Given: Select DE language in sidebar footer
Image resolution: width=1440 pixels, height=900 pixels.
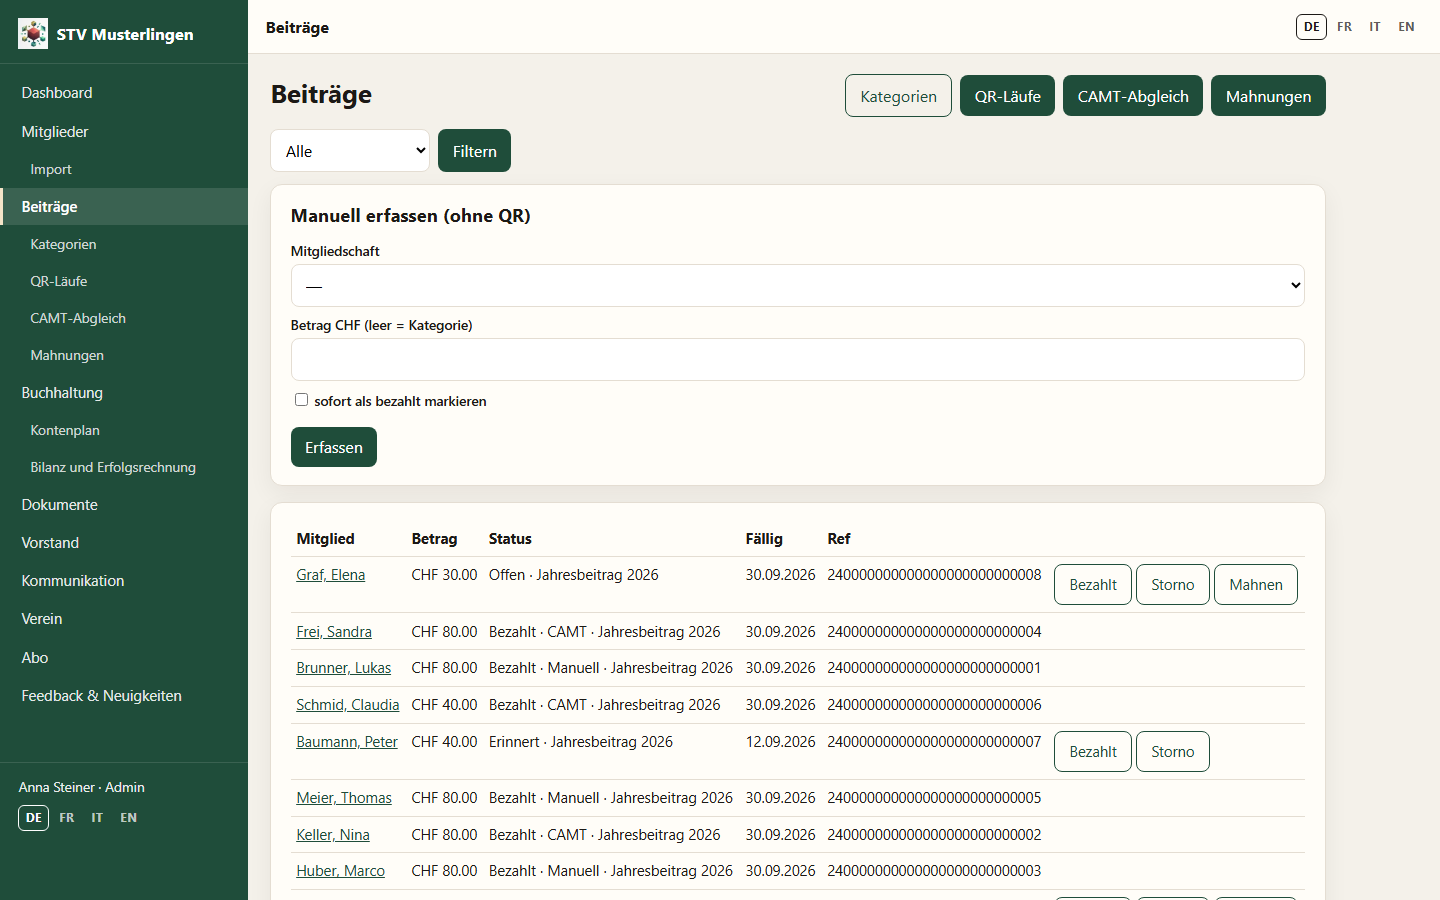Looking at the screenshot, I should [34, 818].
